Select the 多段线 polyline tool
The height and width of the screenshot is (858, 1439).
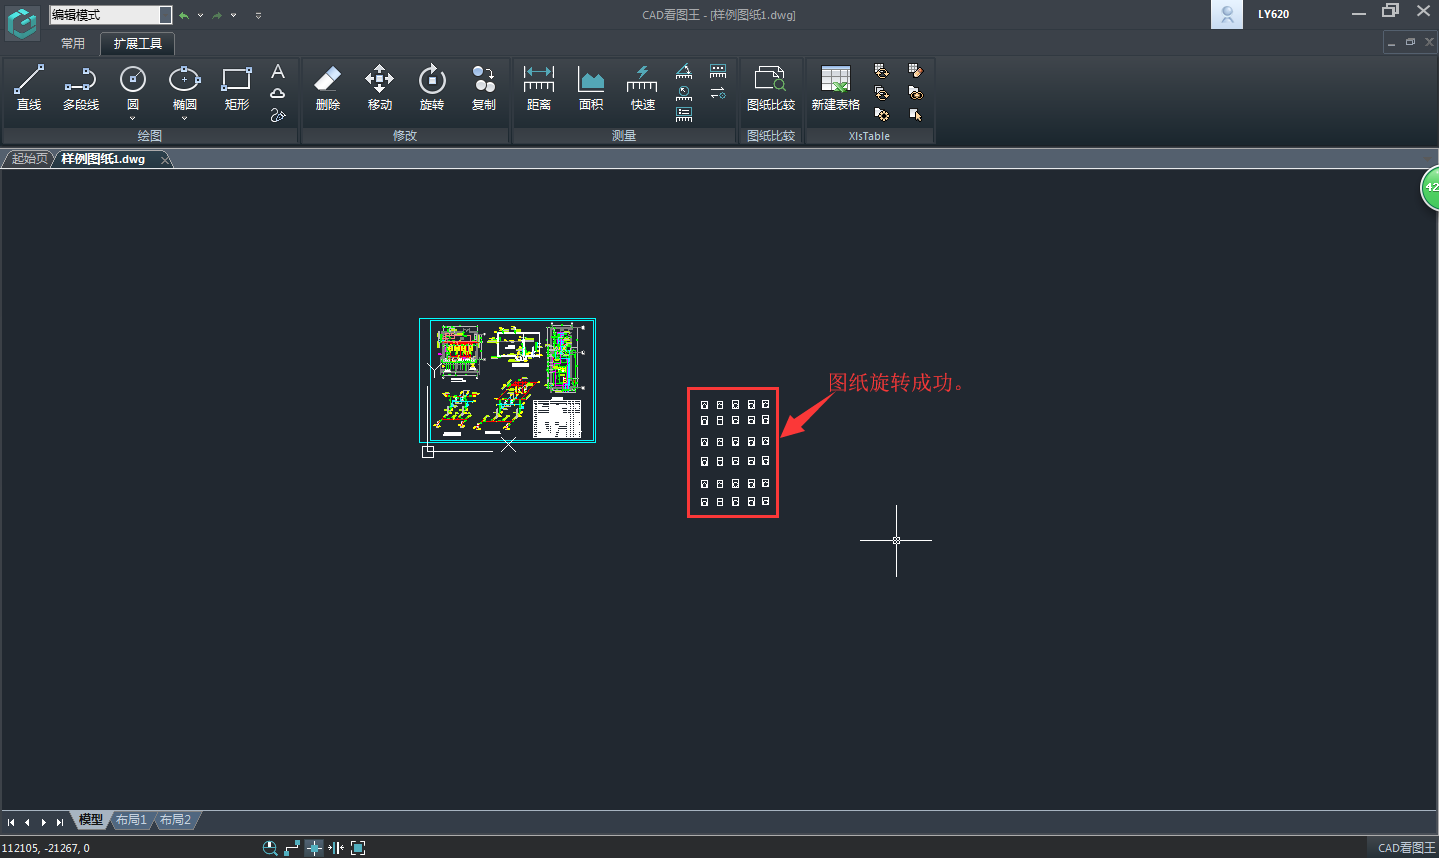[x=81, y=87]
